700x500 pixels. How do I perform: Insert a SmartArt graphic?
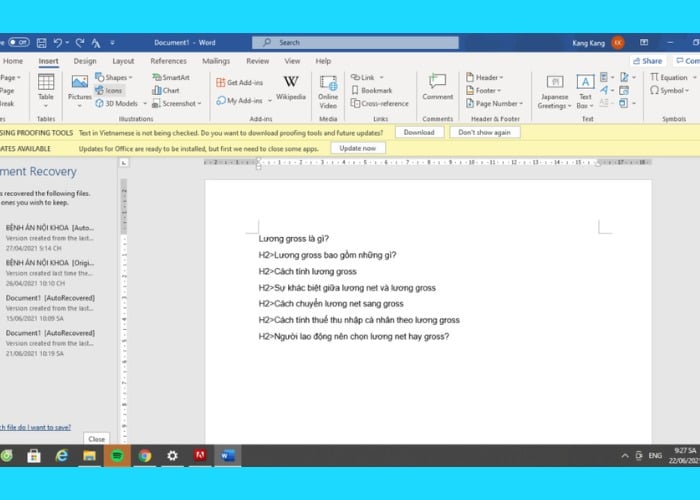click(170, 77)
